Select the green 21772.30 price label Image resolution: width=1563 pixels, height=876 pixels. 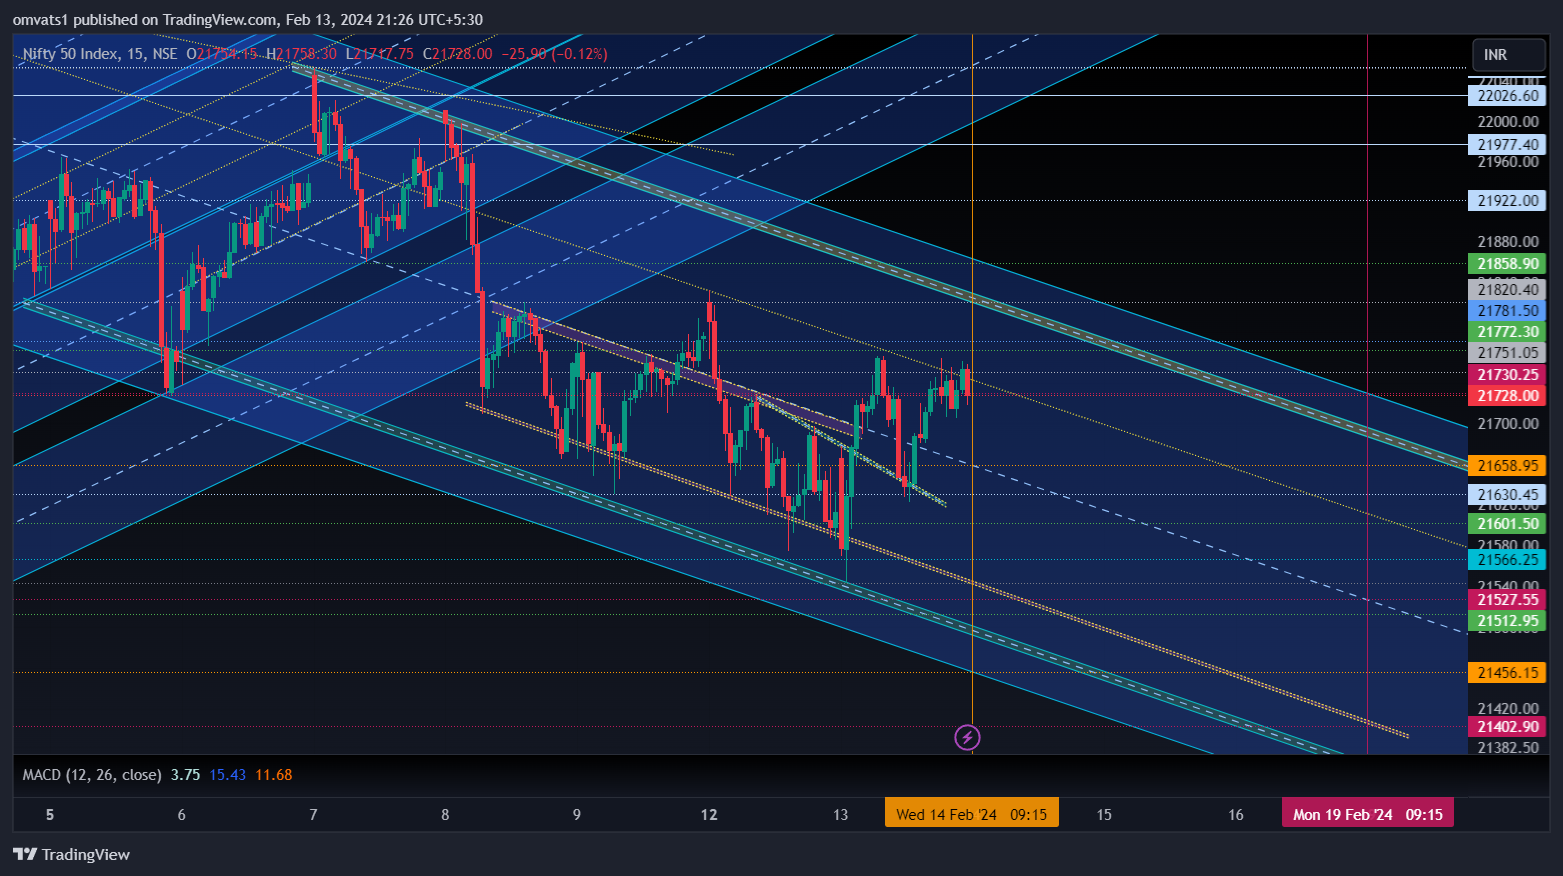tap(1507, 332)
